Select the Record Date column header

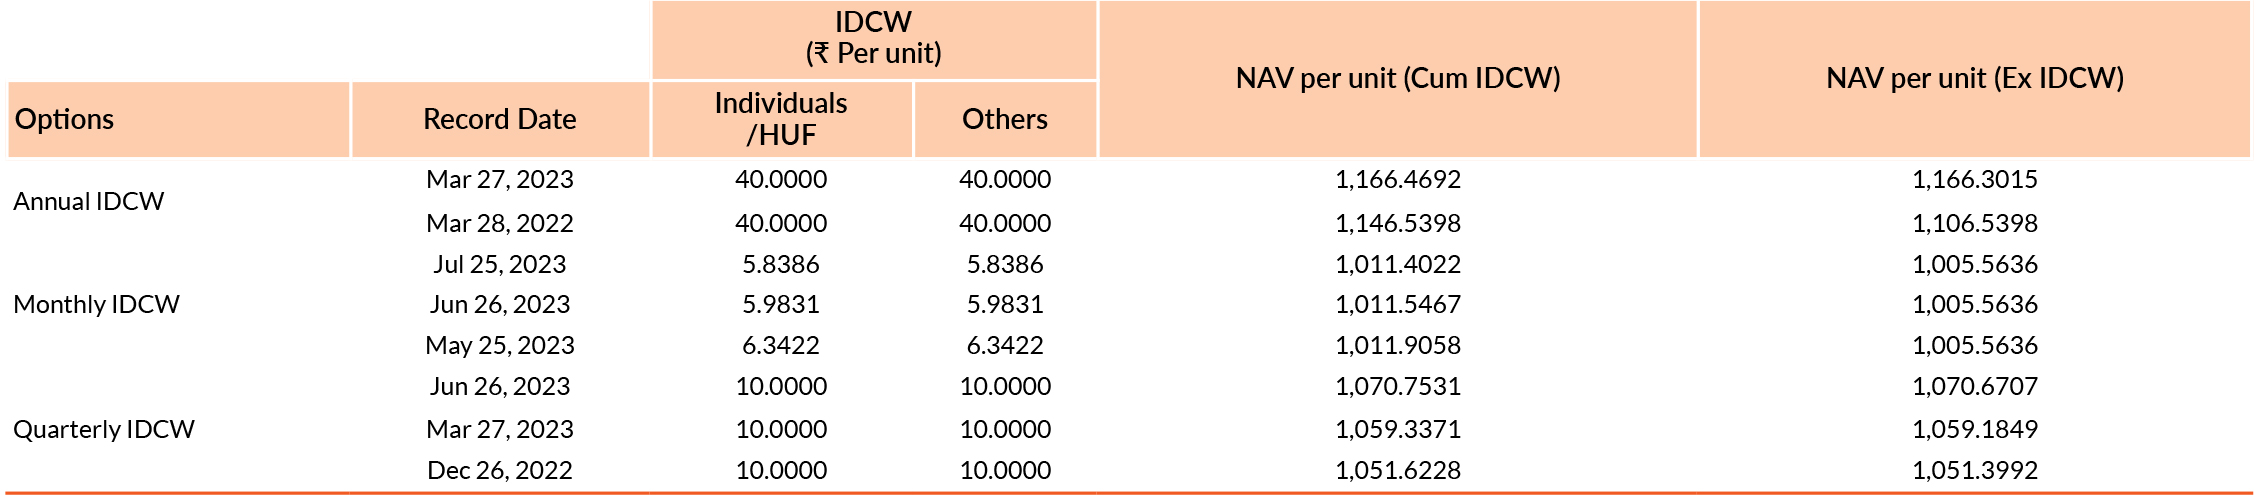[x=499, y=119]
